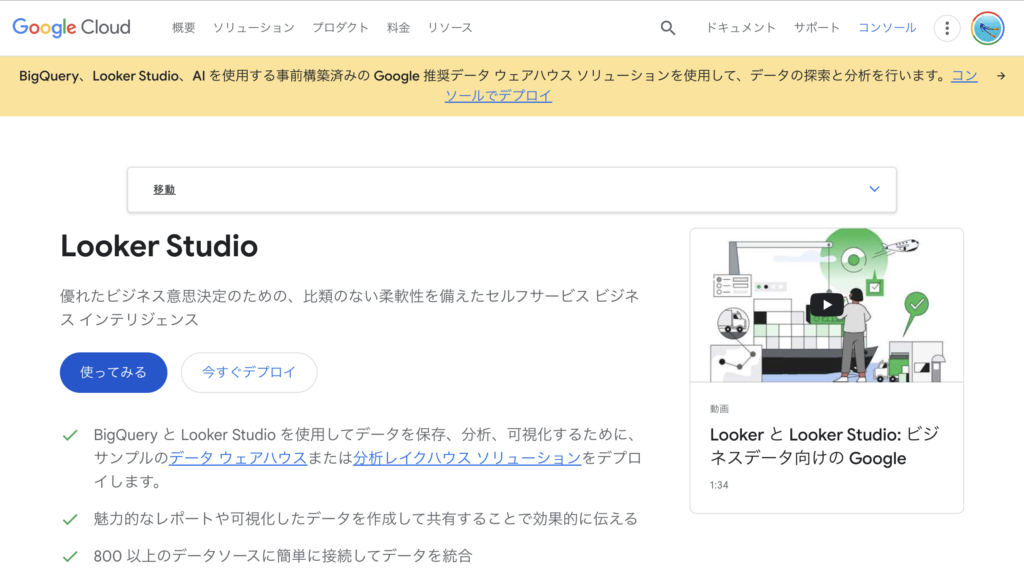Click the 今すぐデプロイ button
This screenshot has height=580, width=1024.
[x=249, y=372]
